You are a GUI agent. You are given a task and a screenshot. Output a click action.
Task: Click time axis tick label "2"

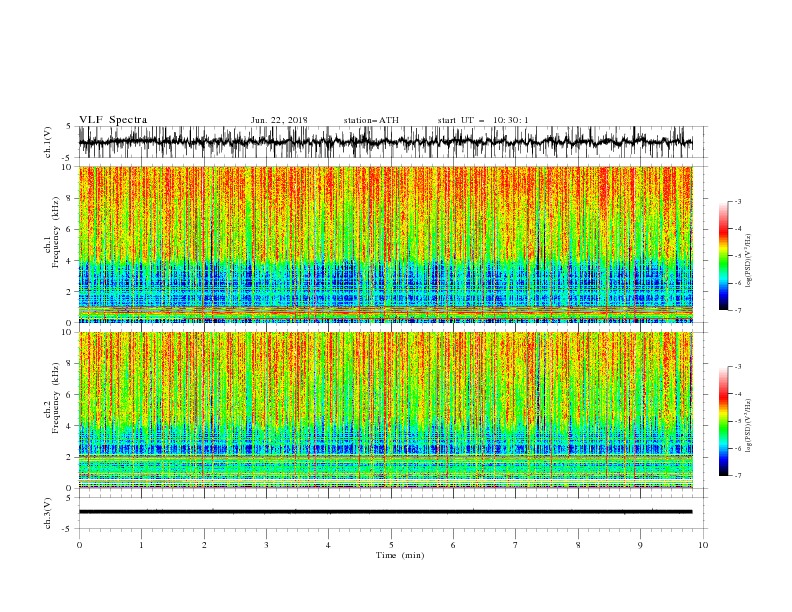tap(204, 545)
